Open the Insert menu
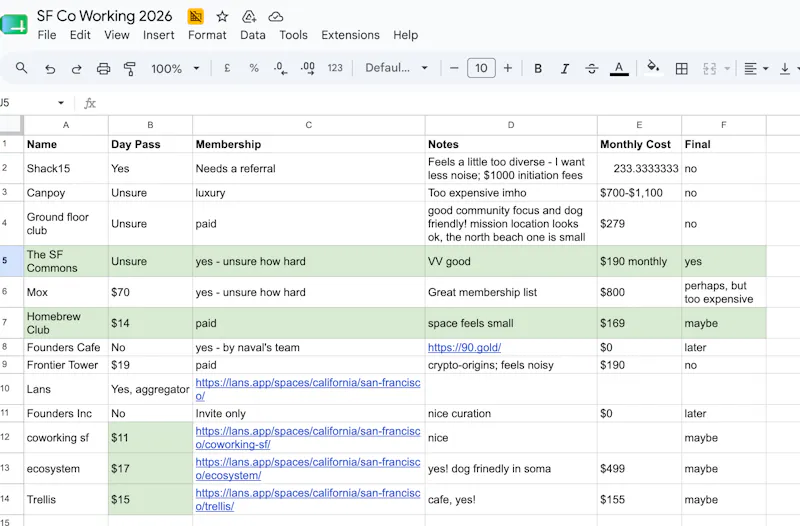The width and height of the screenshot is (800, 526). pyautogui.click(x=158, y=35)
